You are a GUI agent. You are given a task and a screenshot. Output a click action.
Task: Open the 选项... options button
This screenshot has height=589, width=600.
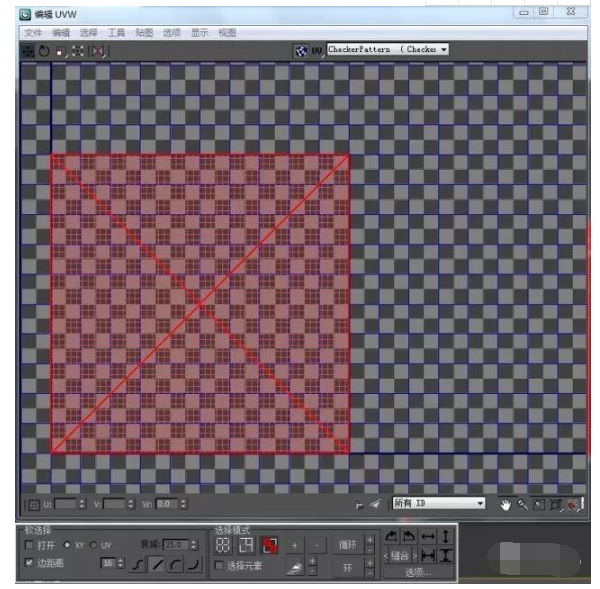(418, 573)
